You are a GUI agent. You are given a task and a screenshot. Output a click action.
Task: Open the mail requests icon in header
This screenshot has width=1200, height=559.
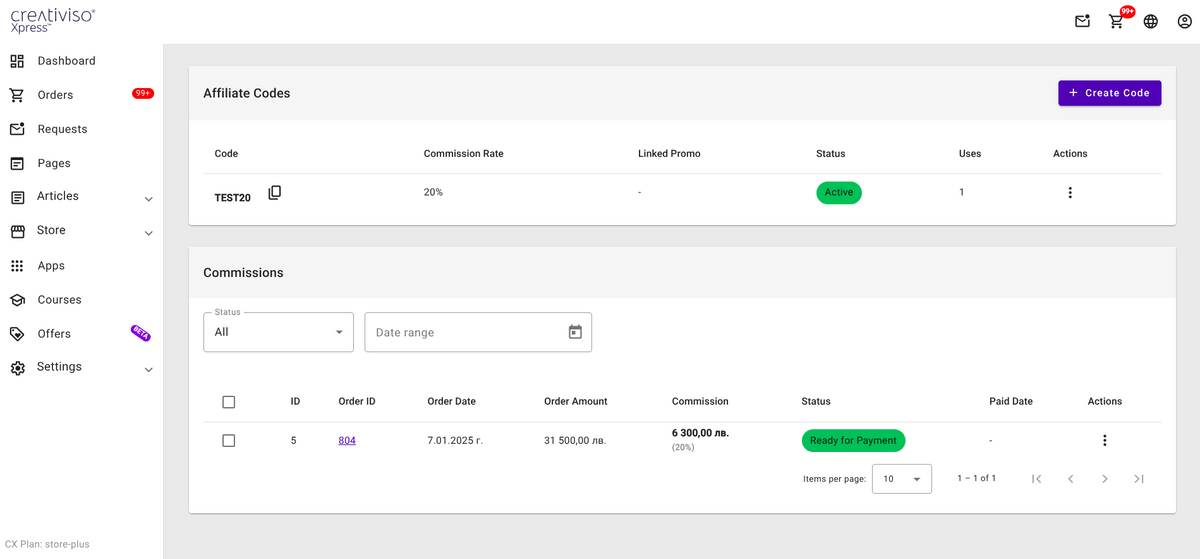pyautogui.click(x=1082, y=21)
